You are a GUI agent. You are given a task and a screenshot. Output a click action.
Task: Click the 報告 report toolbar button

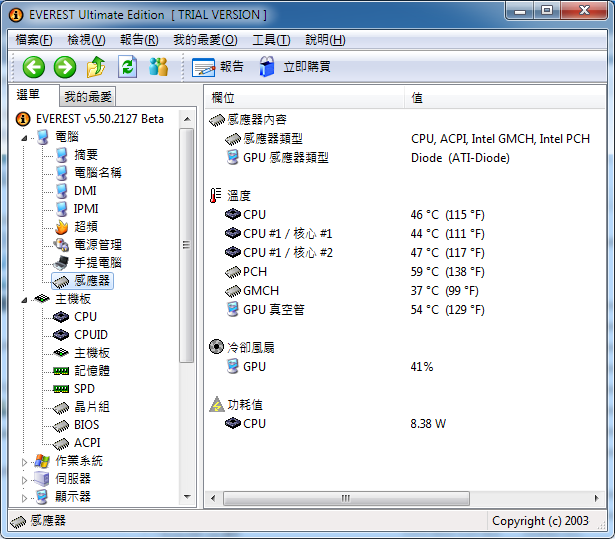218,67
